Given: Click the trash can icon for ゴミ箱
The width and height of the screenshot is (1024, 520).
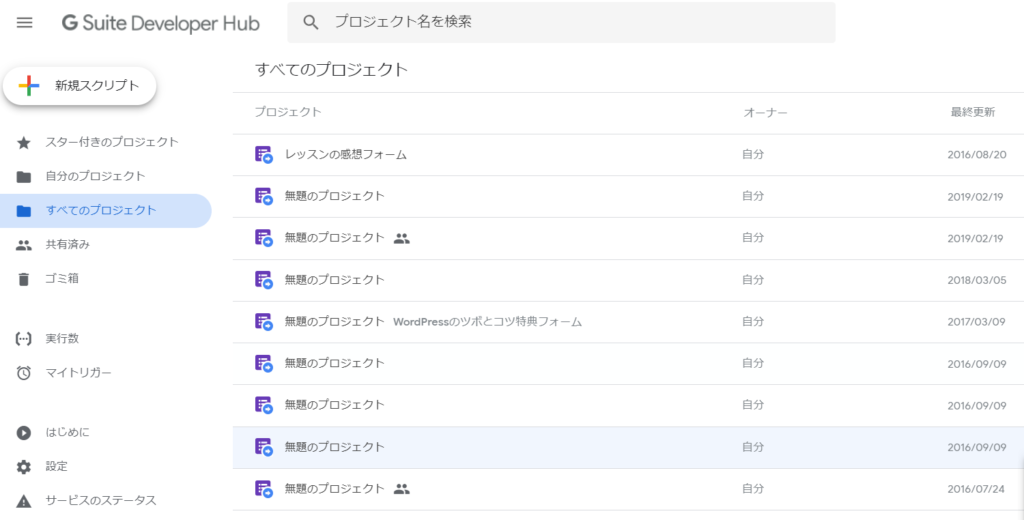Looking at the screenshot, I should 24,279.
